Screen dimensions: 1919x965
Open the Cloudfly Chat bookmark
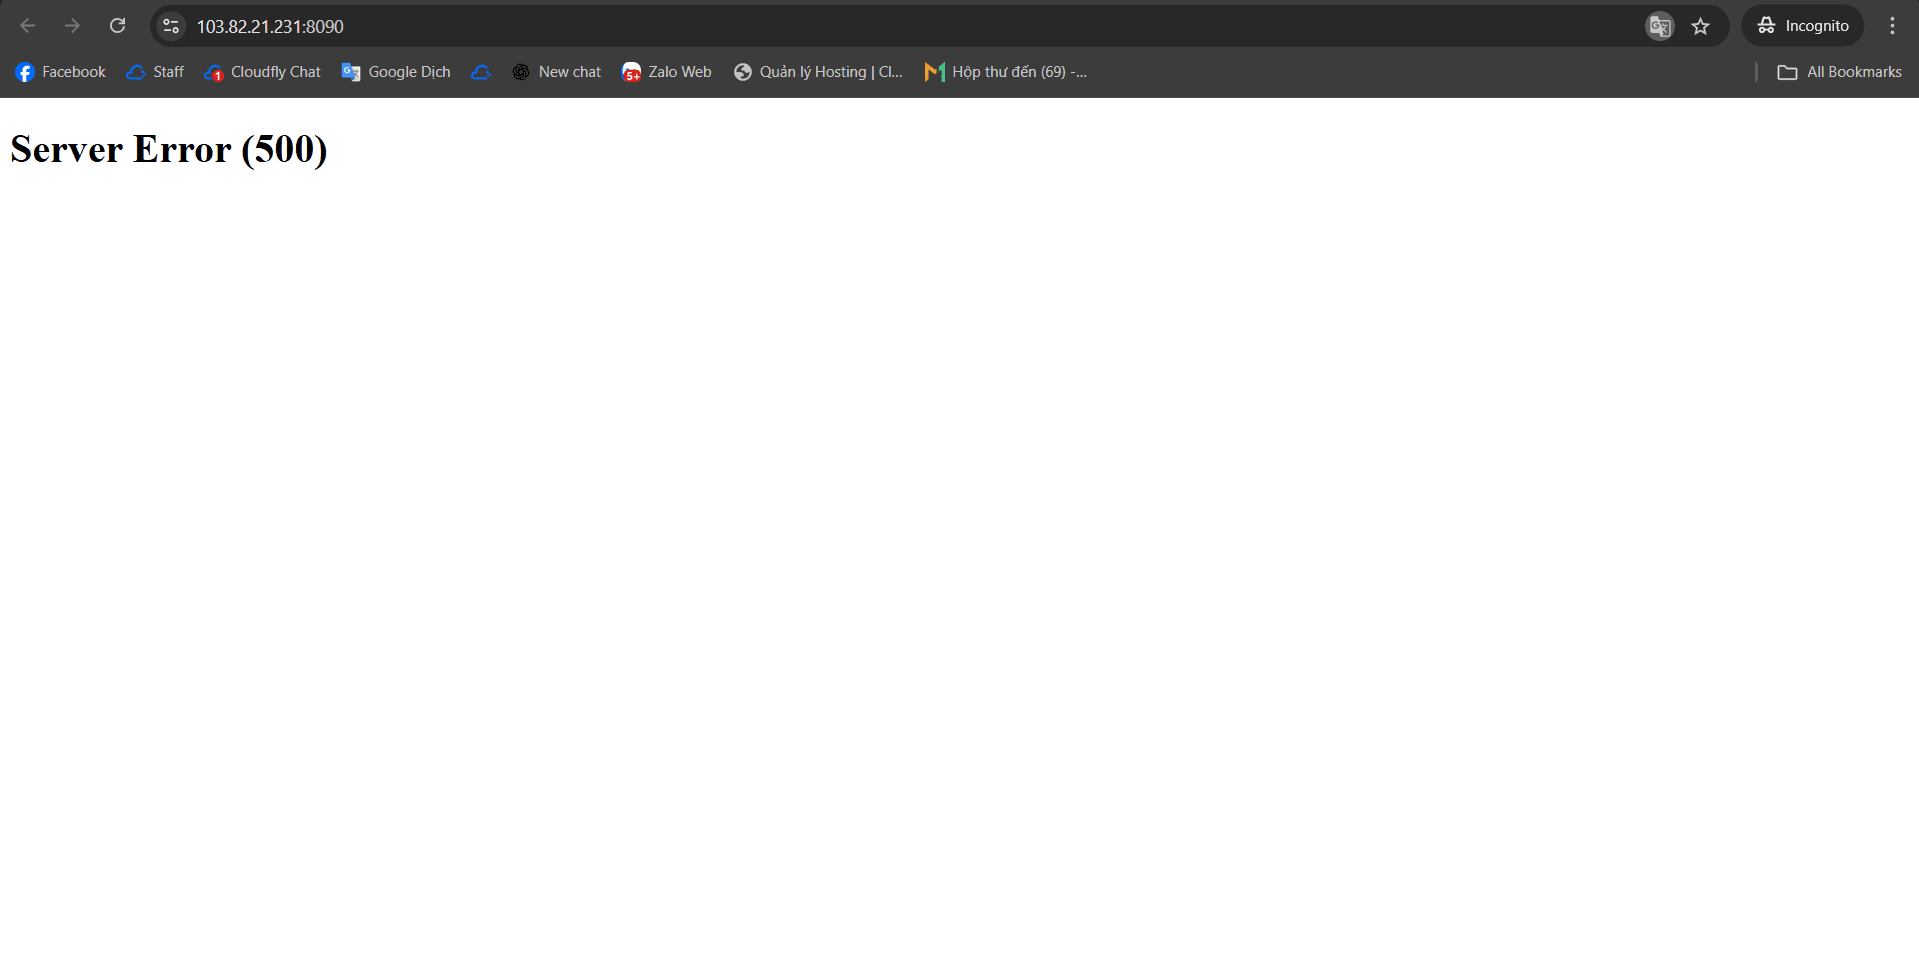(262, 72)
